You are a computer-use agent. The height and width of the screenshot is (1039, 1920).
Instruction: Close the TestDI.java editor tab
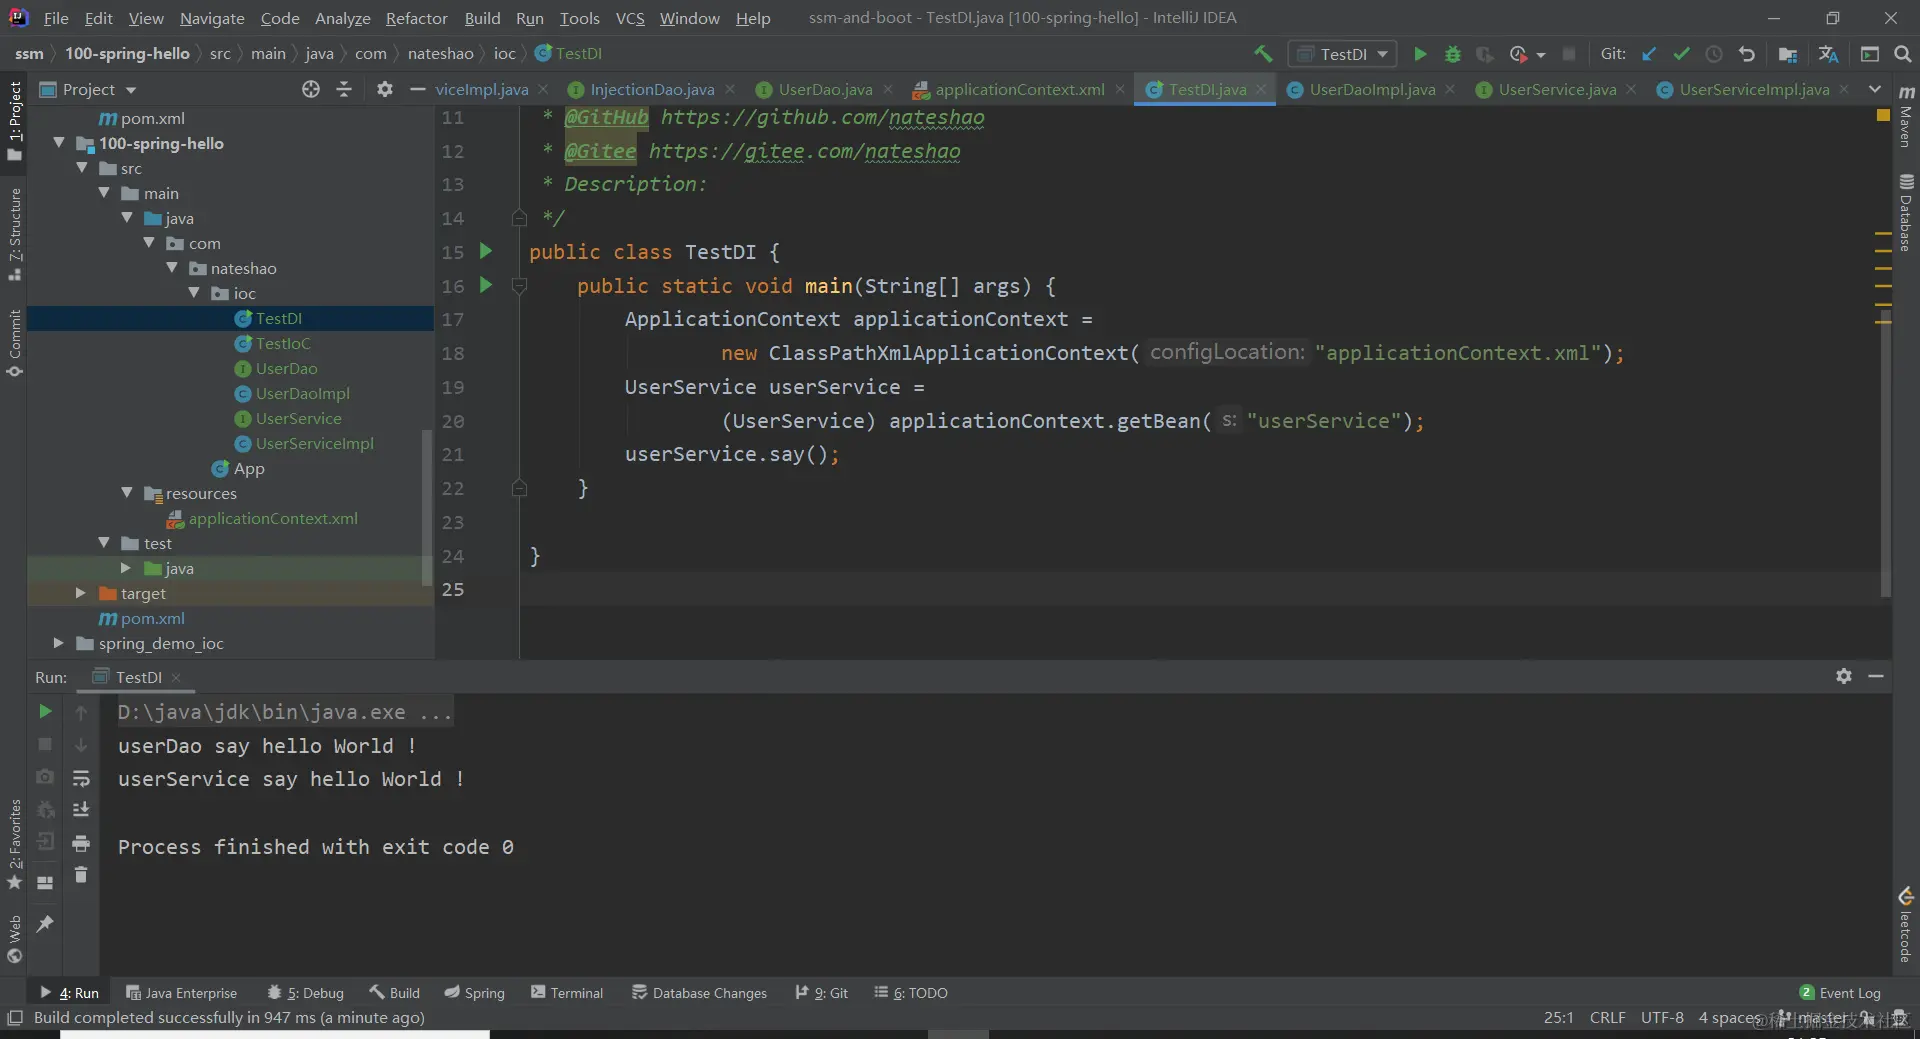(x=1261, y=89)
